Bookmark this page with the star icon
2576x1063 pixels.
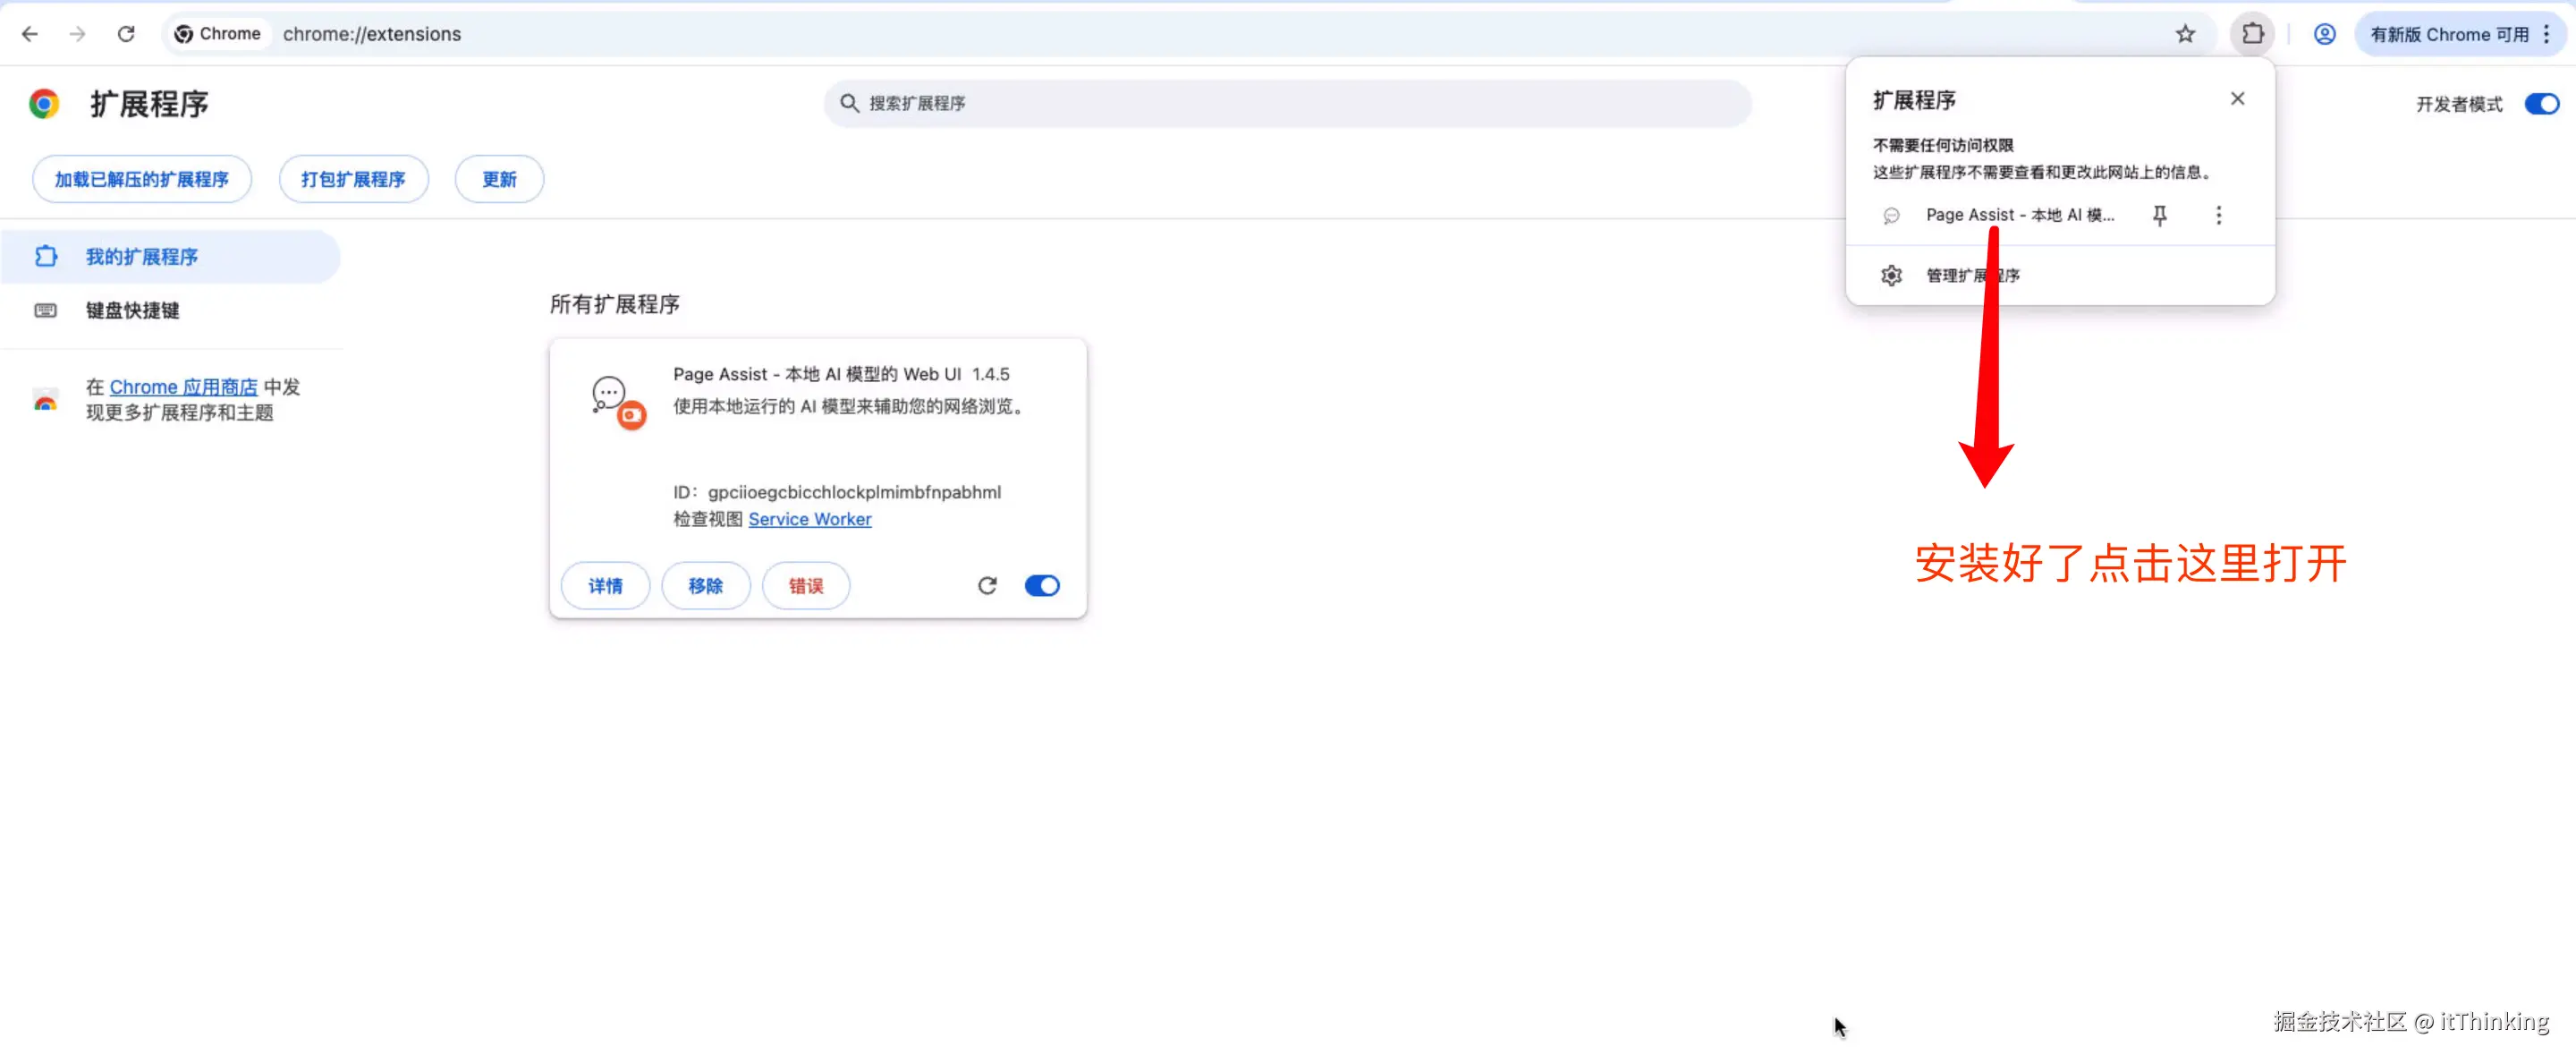click(x=2185, y=34)
